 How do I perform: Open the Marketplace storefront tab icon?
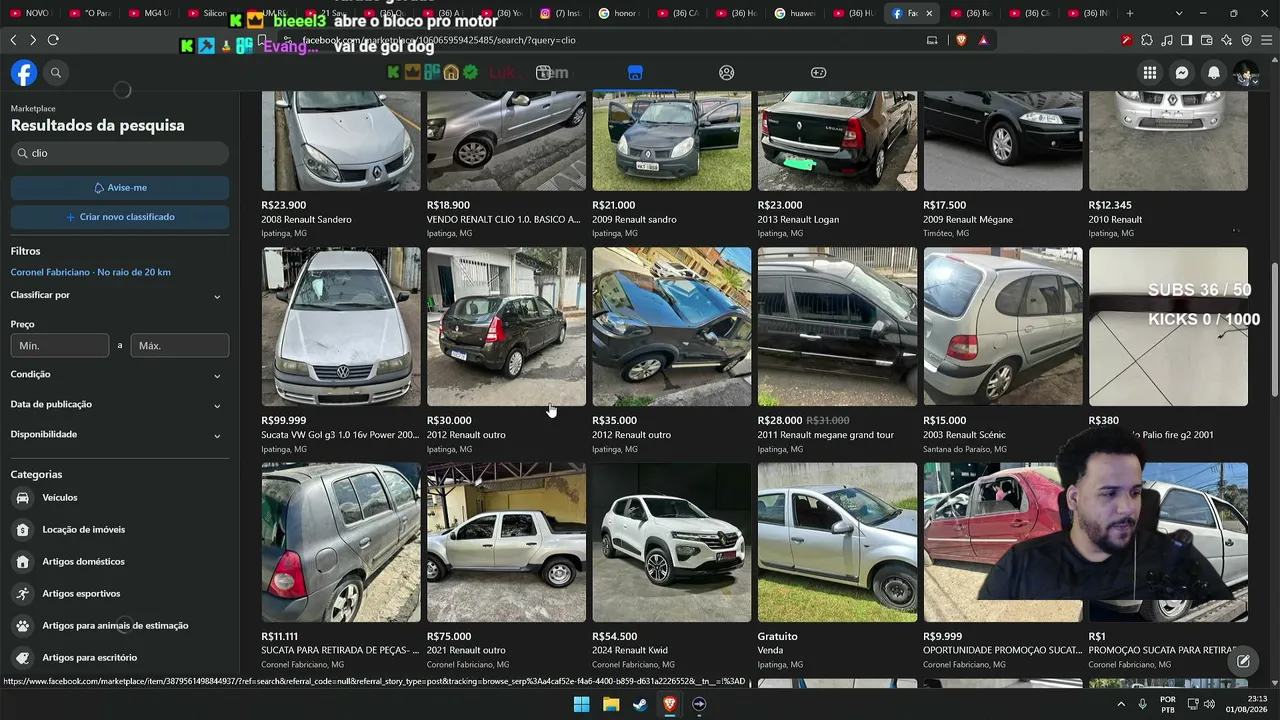pyautogui.click(x=635, y=73)
